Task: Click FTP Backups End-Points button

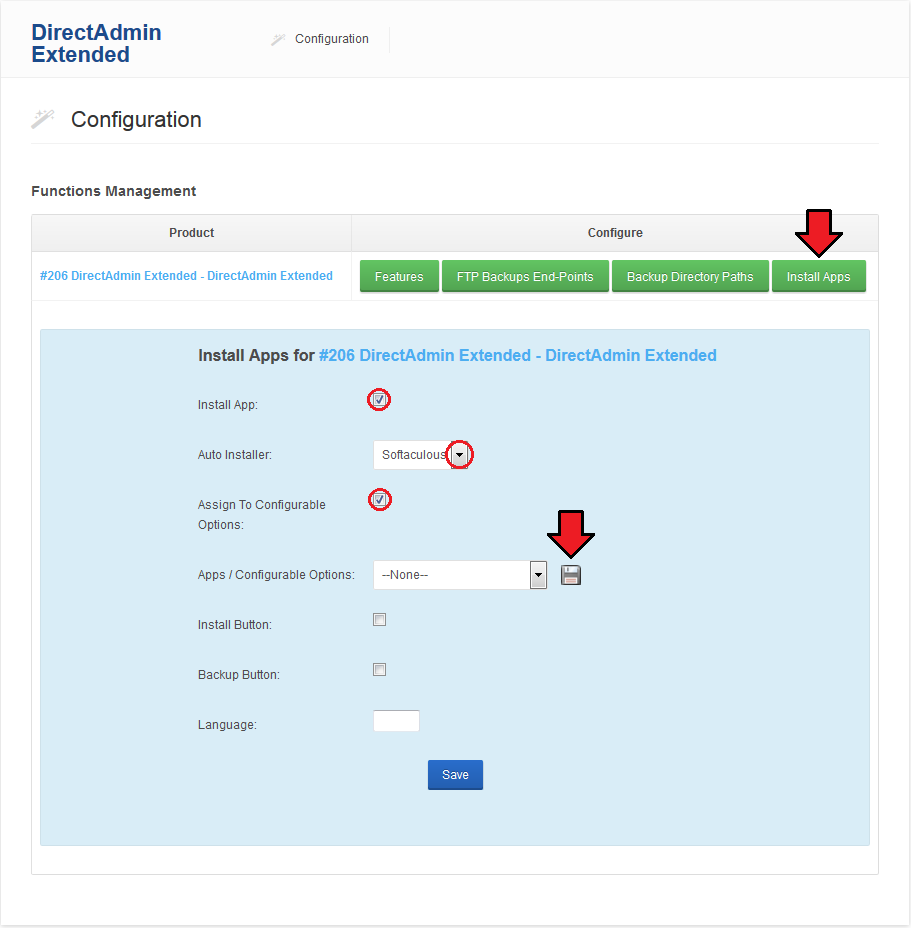Action: tap(525, 276)
